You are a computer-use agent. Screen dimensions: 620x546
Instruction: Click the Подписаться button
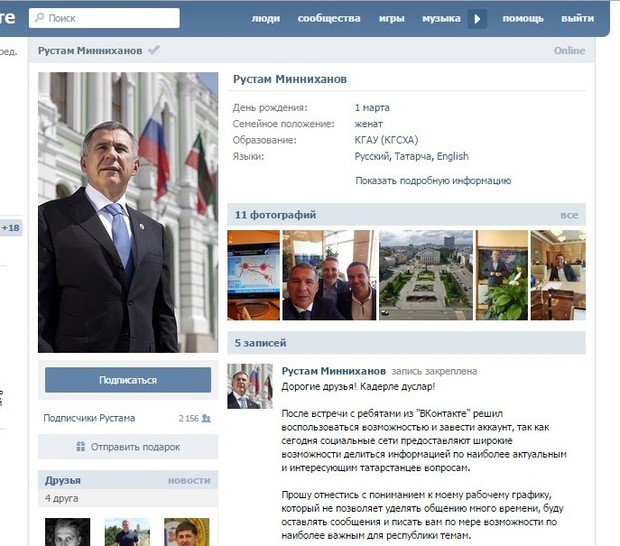(x=128, y=380)
